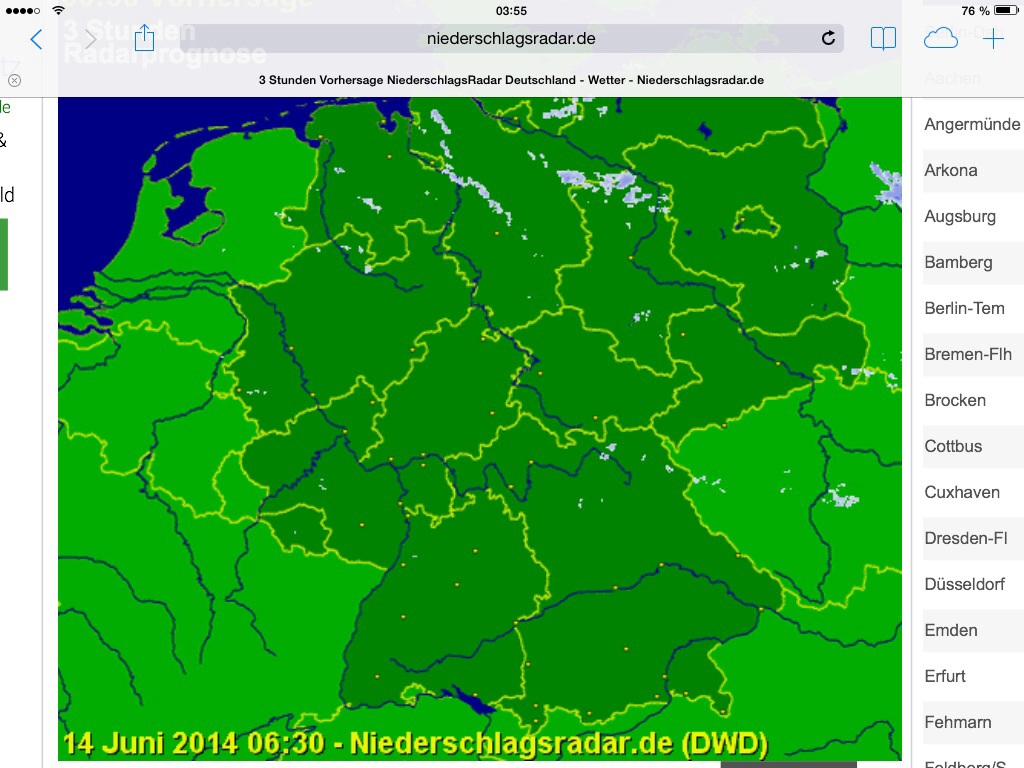Tap the Berlin-Tem station link
The image size is (1024, 768).
pyautogui.click(x=964, y=308)
